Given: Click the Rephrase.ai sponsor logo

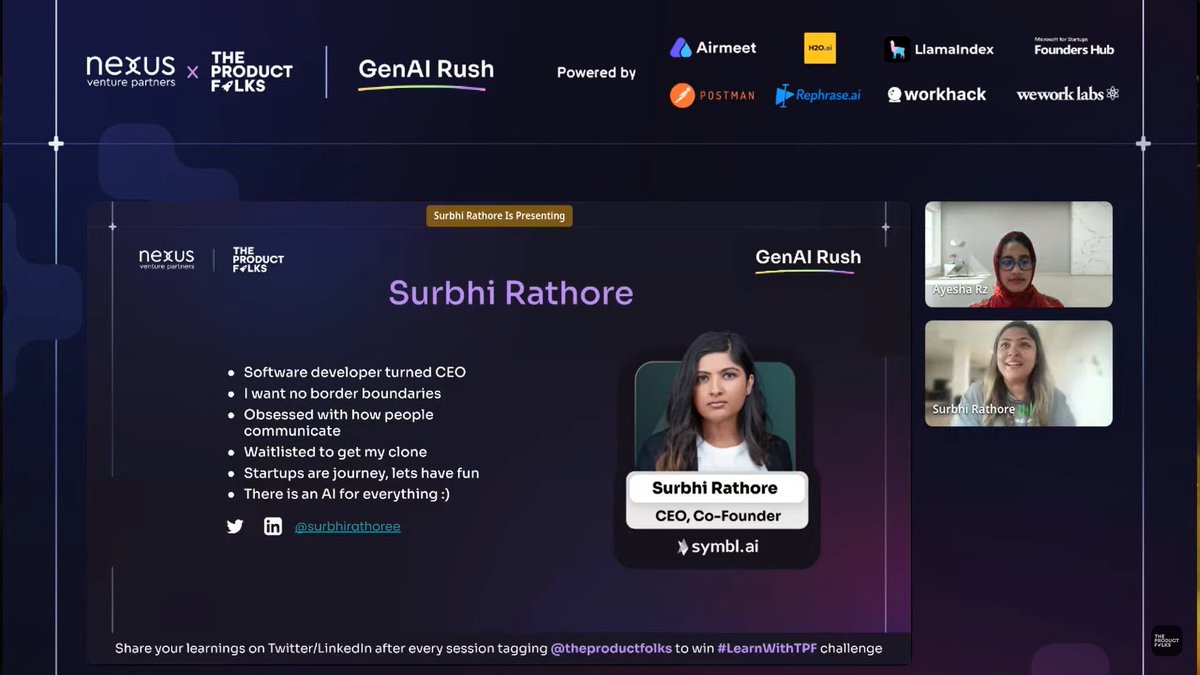Looking at the screenshot, I should (x=818, y=95).
